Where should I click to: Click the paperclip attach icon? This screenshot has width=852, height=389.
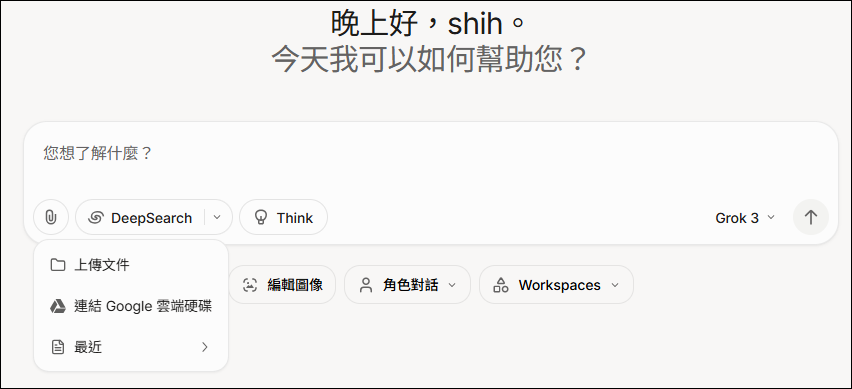tap(51, 218)
